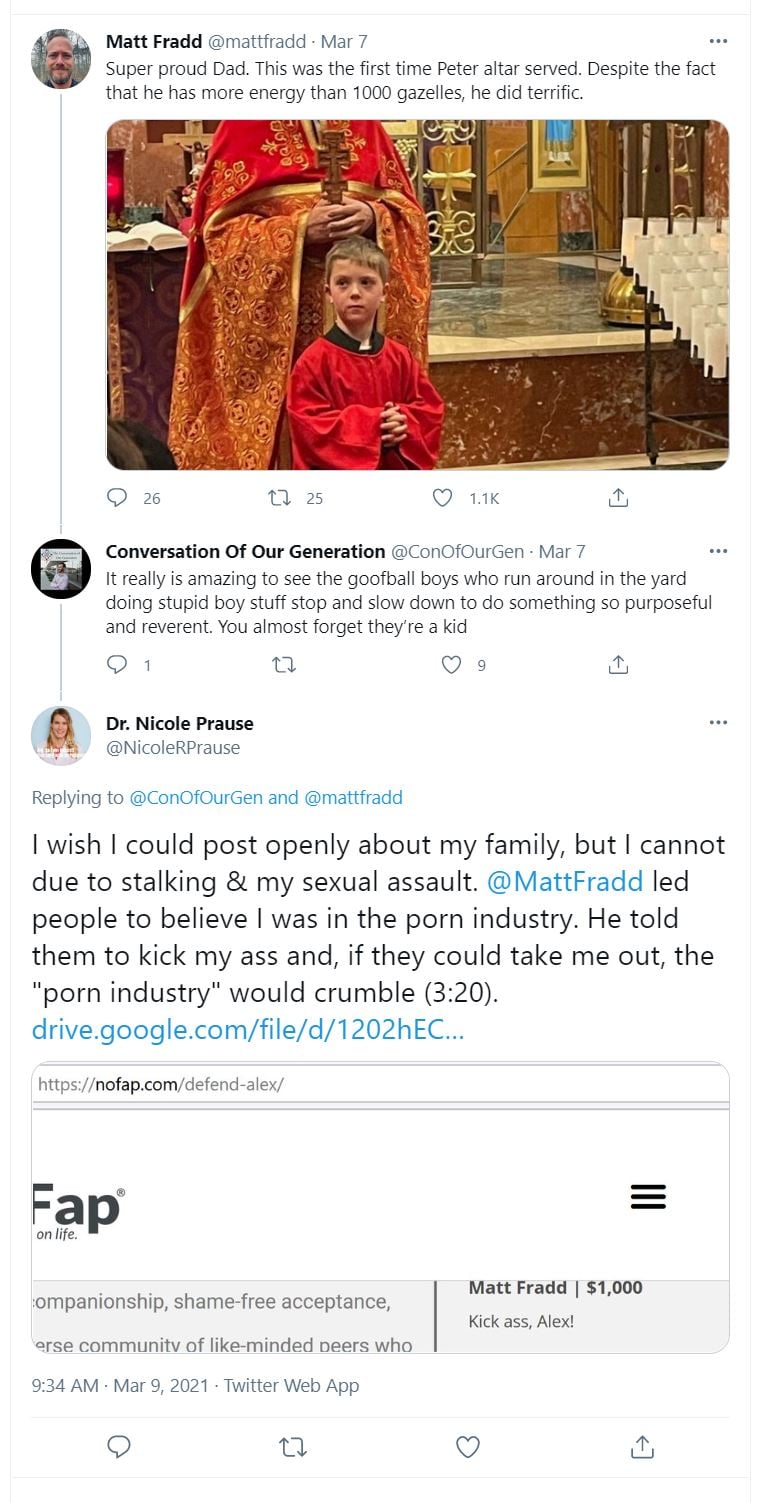Reply to Dr. Nicole Prause's main tweet

118,1446
